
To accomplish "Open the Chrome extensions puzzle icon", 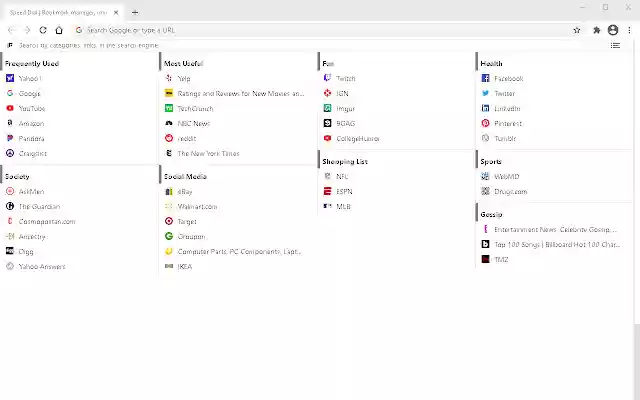I will tap(595, 30).
